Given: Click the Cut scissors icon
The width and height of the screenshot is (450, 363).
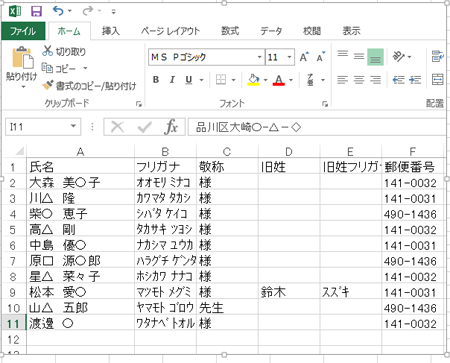Looking at the screenshot, I should click(47, 51).
